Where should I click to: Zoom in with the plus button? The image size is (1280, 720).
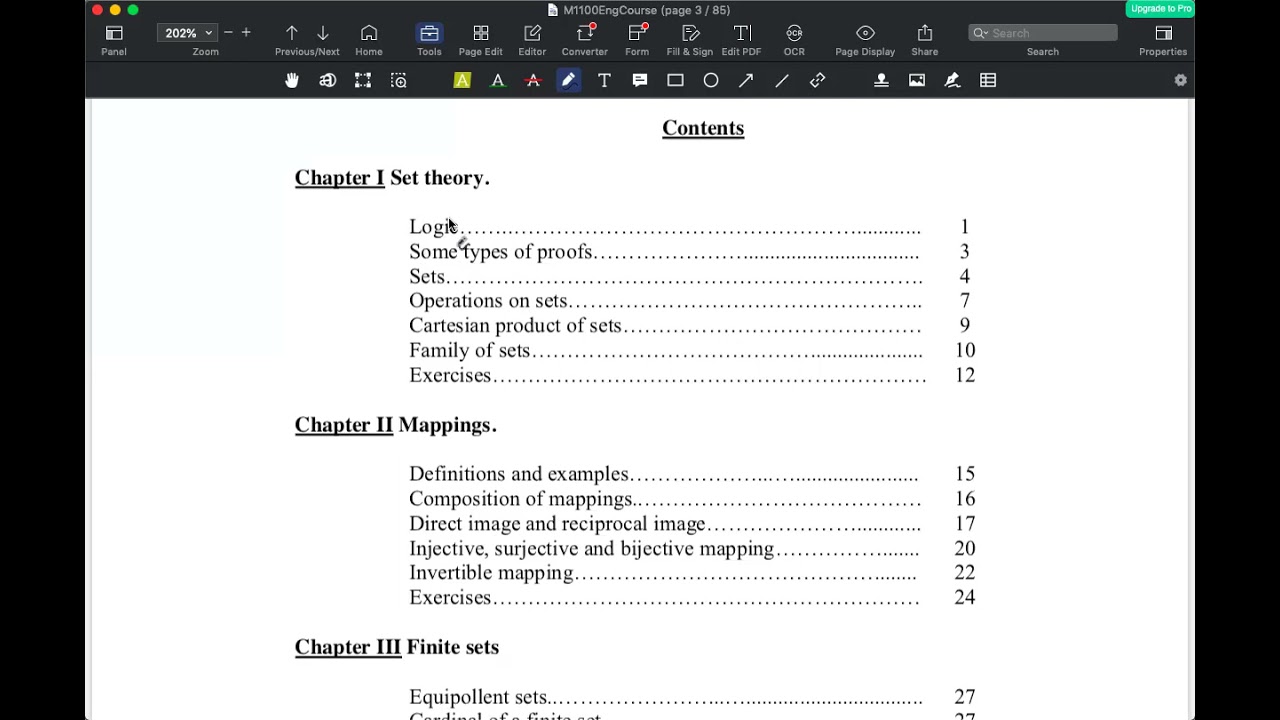coord(246,33)
